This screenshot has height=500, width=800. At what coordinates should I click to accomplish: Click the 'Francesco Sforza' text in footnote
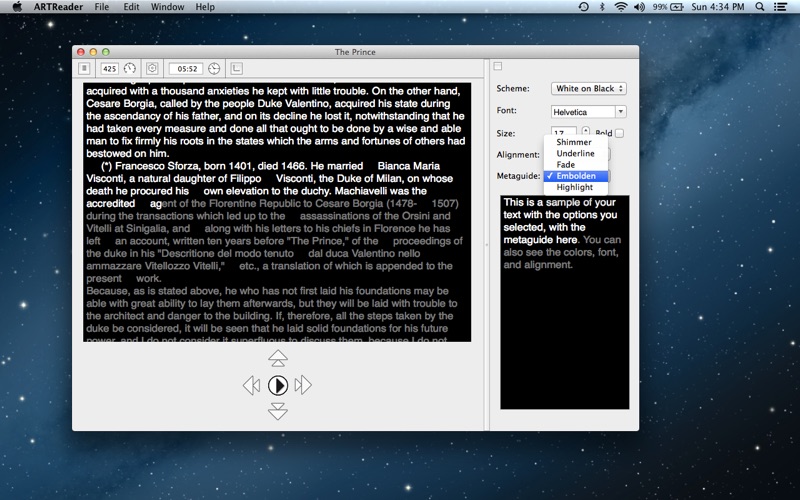(157, 166)
